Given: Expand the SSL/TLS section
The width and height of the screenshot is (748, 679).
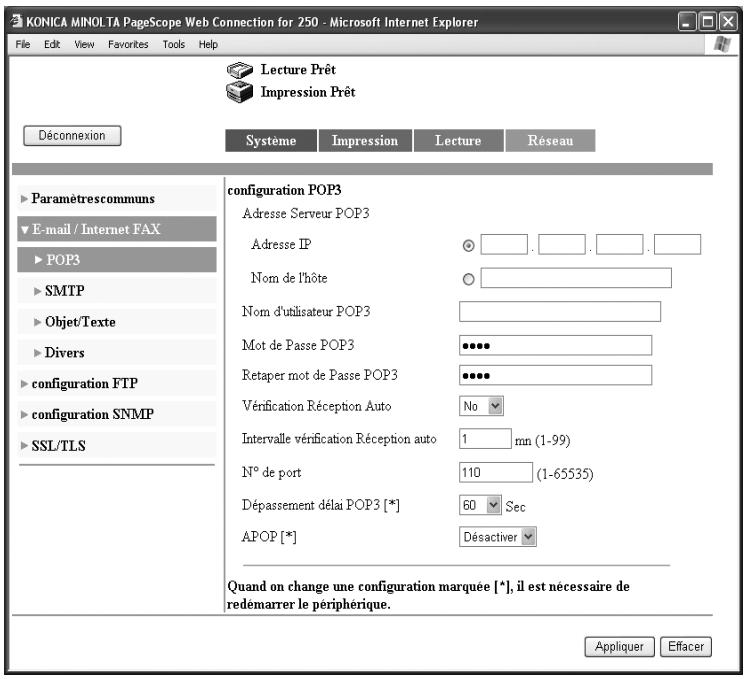Looking at the screenshot, I should pyautogui.click(x=117, y=446).
